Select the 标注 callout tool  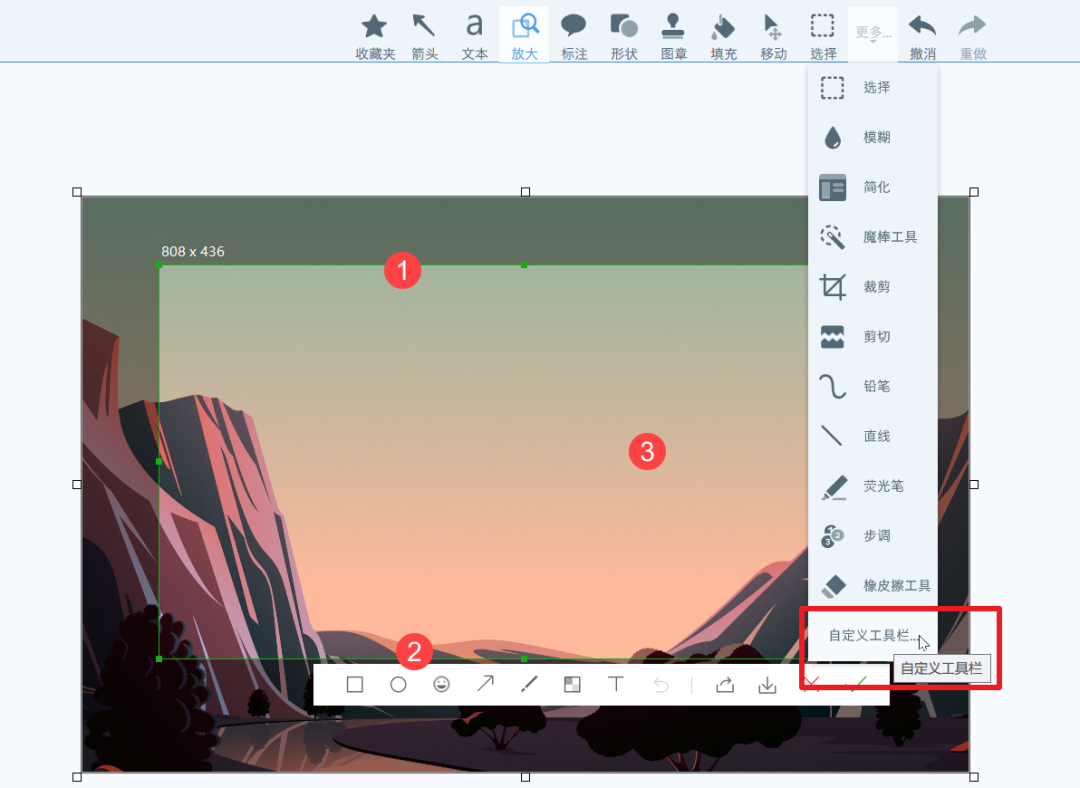pyautogui.click(x=574, y=36)
